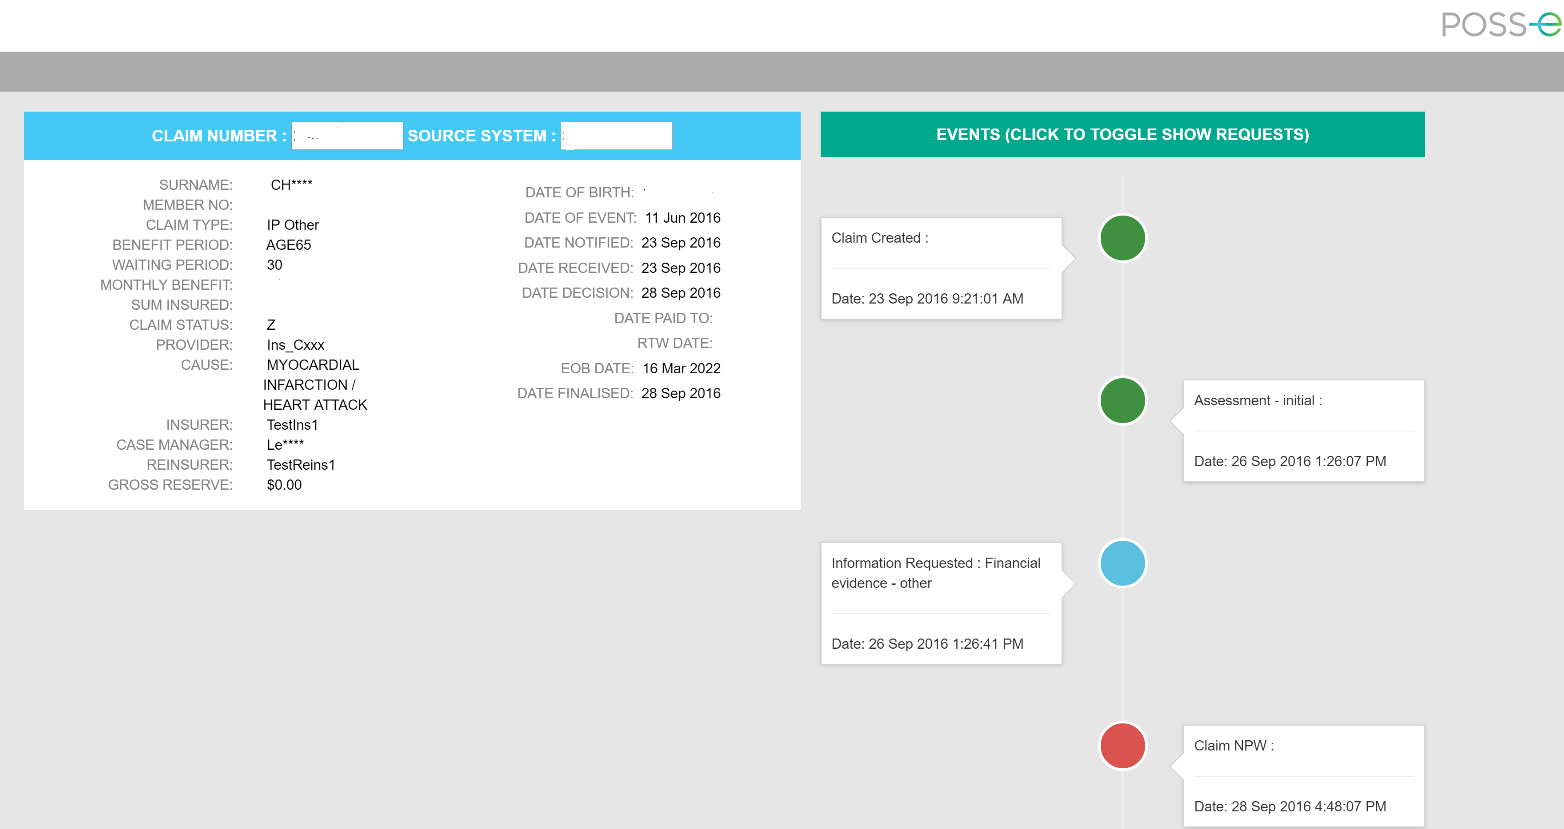Screen dimensions: 1564x829
Task: Click the EOB Date value 16 Mar 2022
Action: (x=681, y=368)
